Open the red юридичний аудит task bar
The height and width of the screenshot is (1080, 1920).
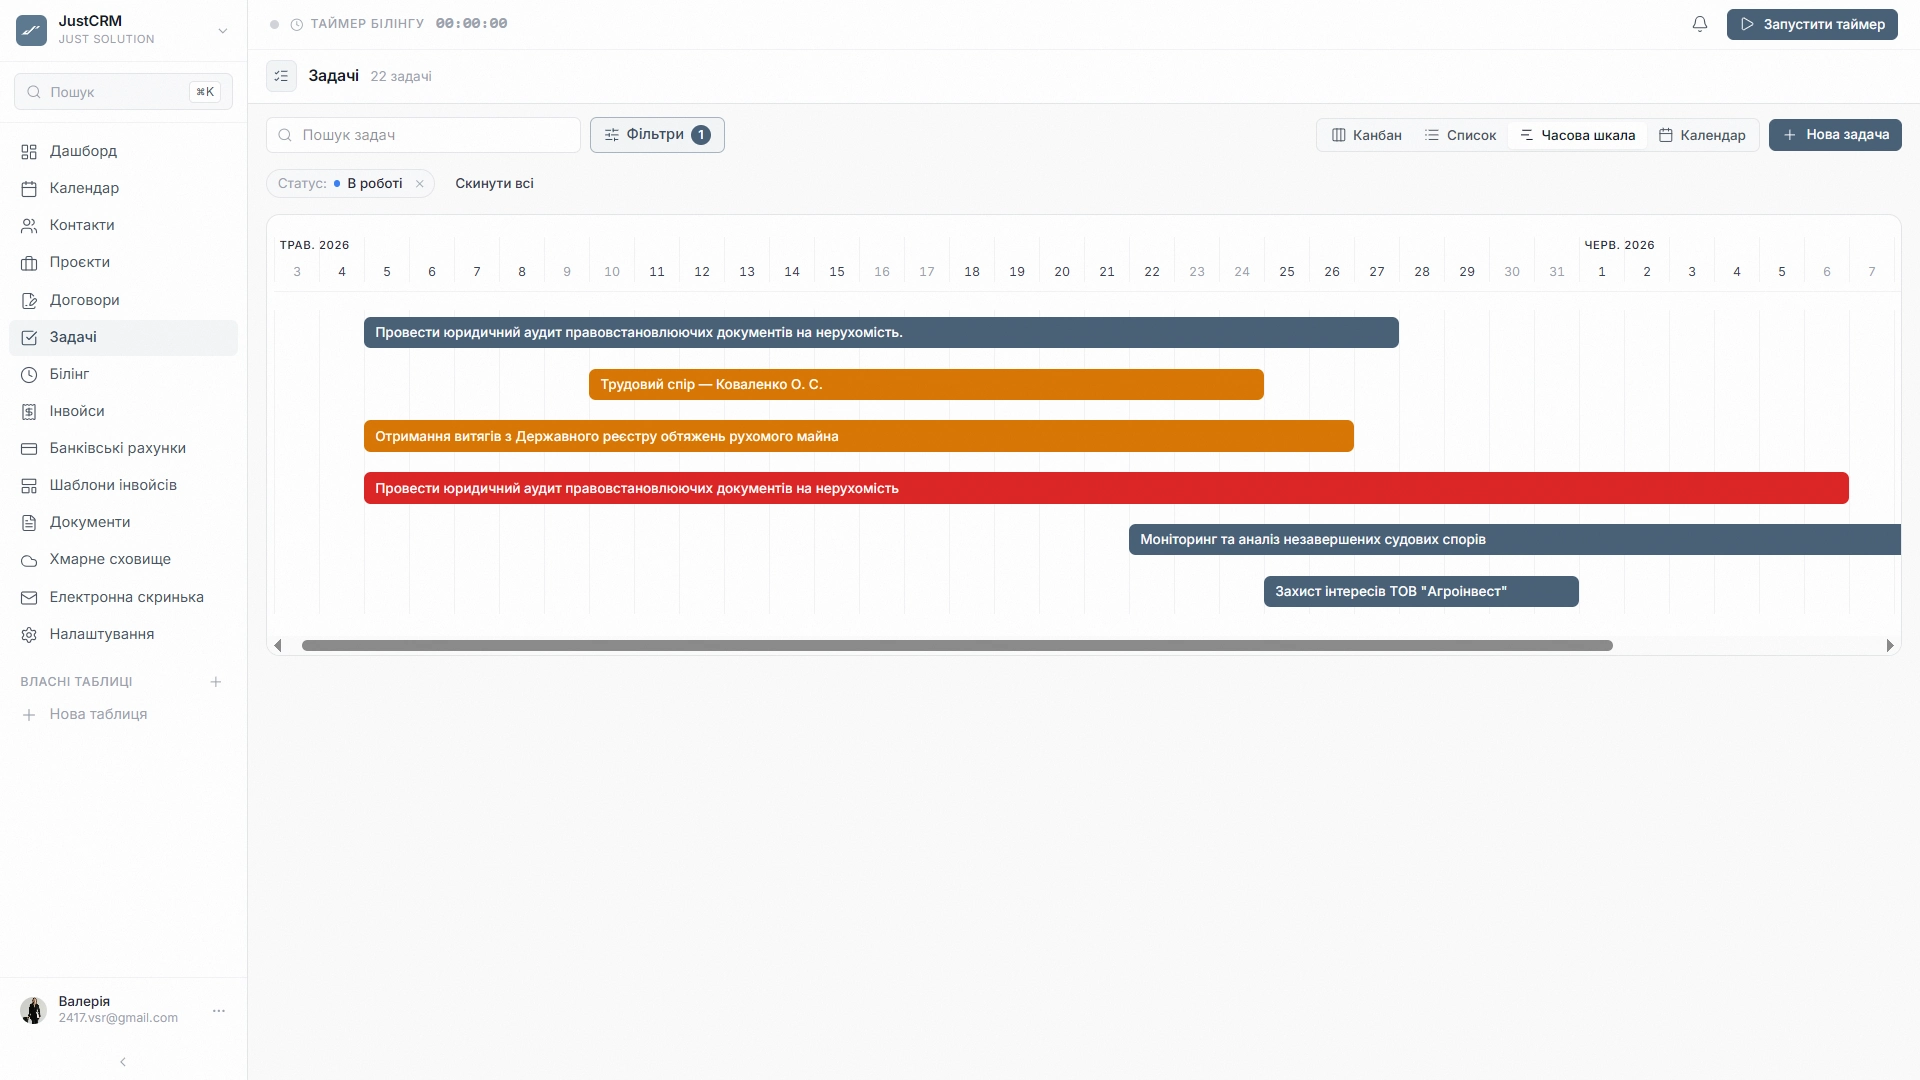[x=1106, y=488]
